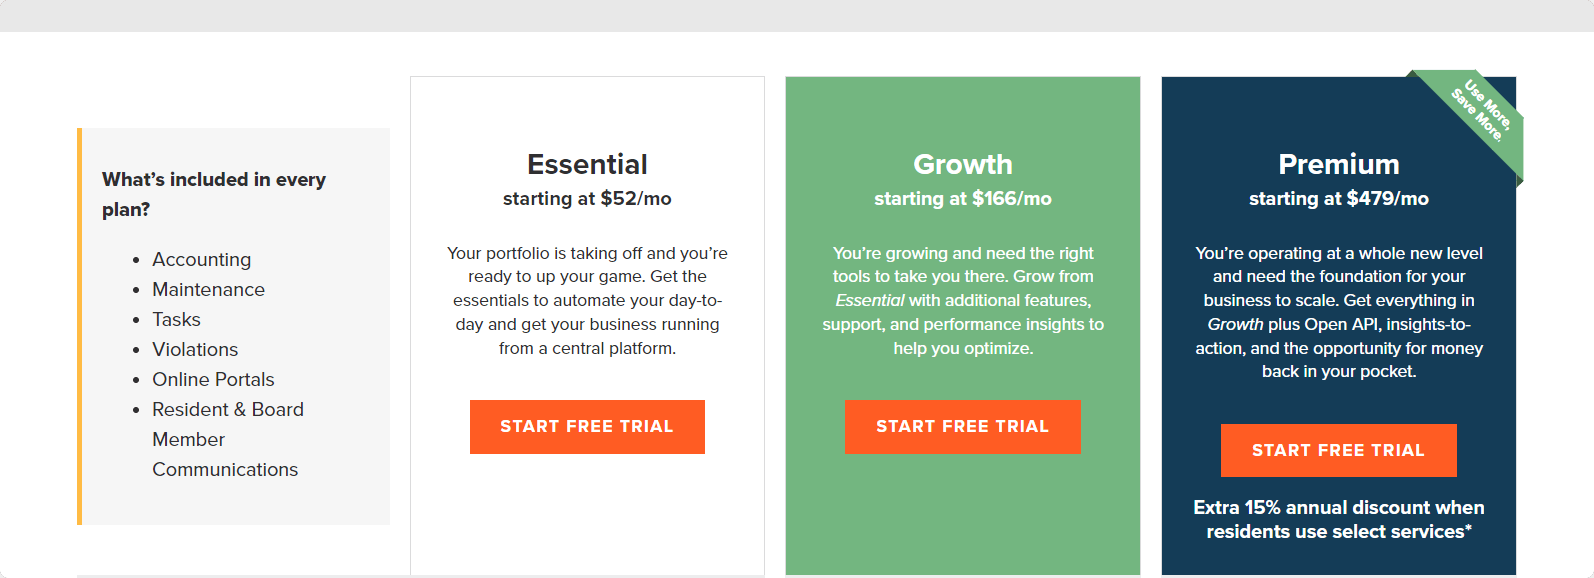Click 'What's included in every plan?' heading
The width and height of the screenshot is (1594, 578).
coord(214,194)
